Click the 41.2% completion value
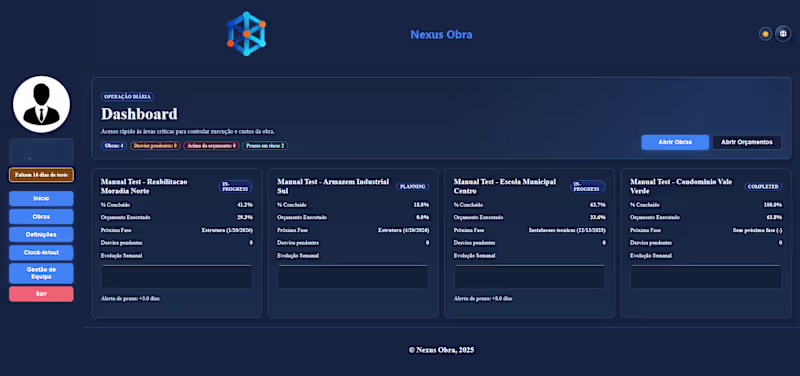 pos(245,205)
